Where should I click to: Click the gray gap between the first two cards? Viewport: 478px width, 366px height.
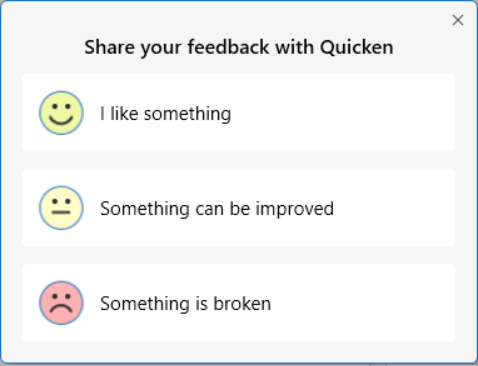(x=239, y=160)
